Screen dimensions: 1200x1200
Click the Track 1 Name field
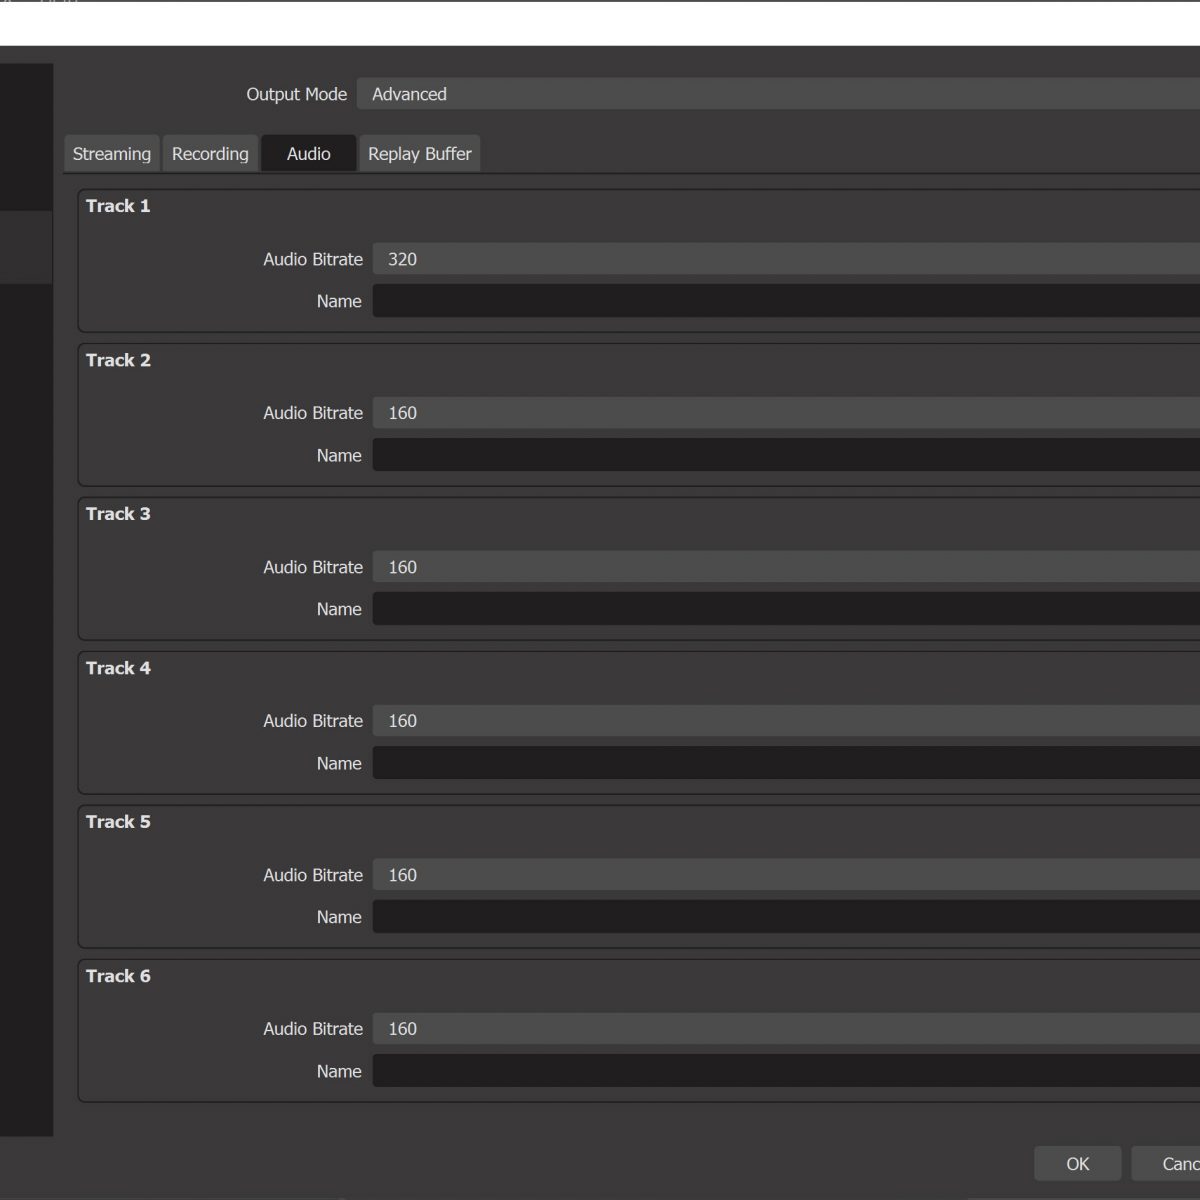pos(785,301)
